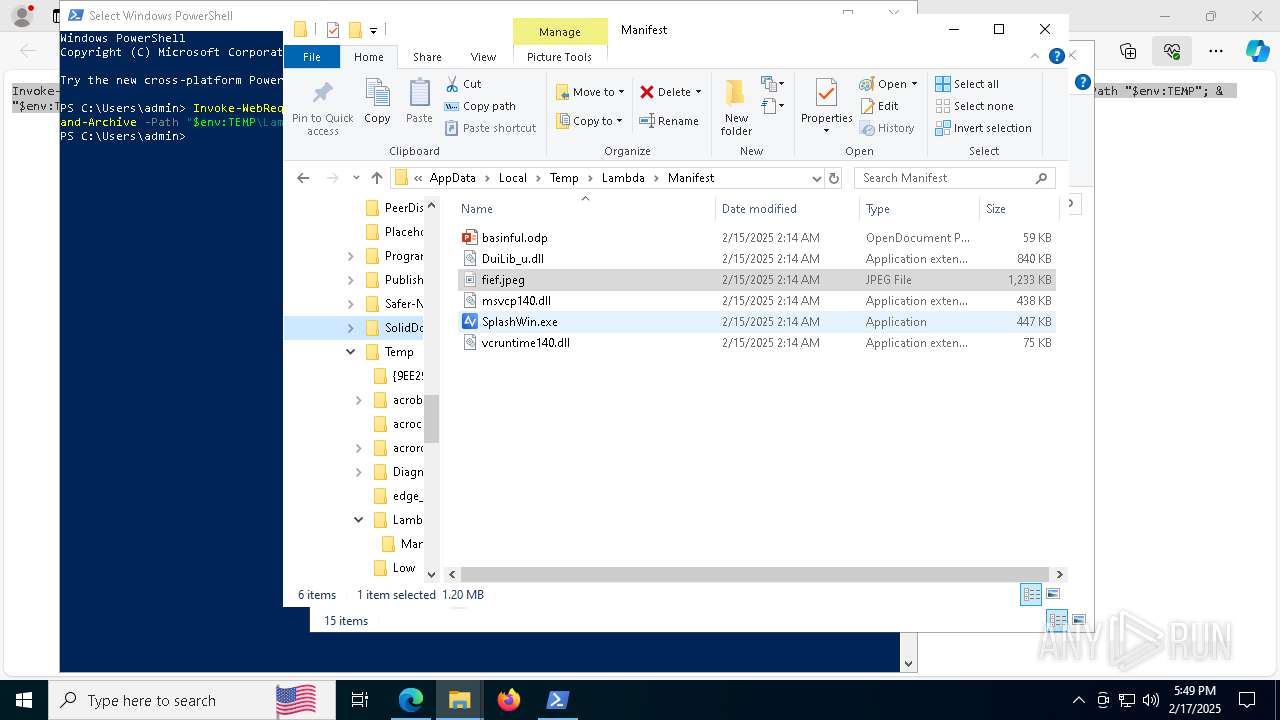Collapse the Temp folder in the tree

click(351, 352)
